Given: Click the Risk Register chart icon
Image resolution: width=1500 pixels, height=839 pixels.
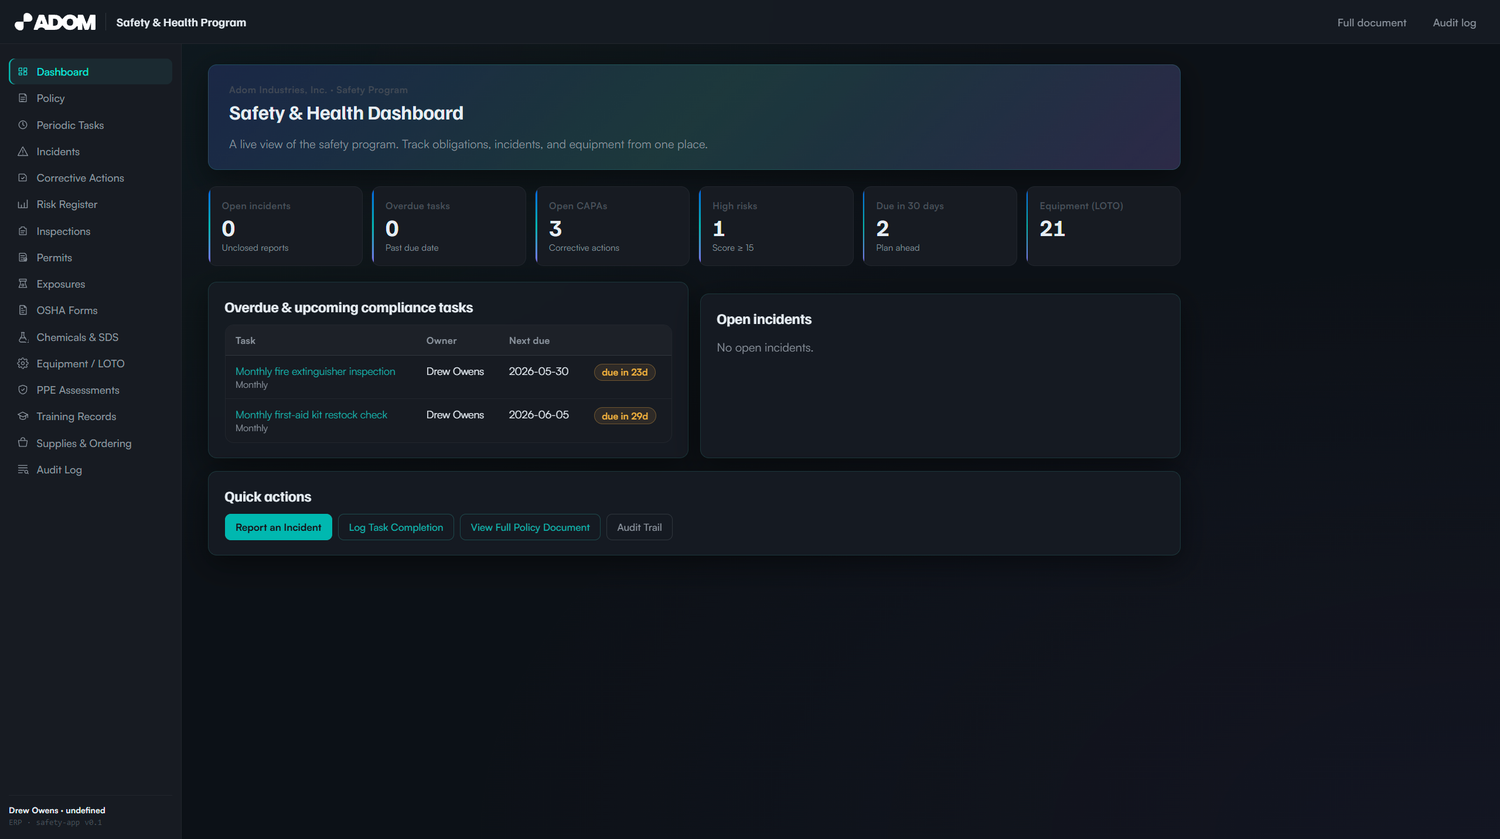Looking at the screenshot, I should pos(23,204).
